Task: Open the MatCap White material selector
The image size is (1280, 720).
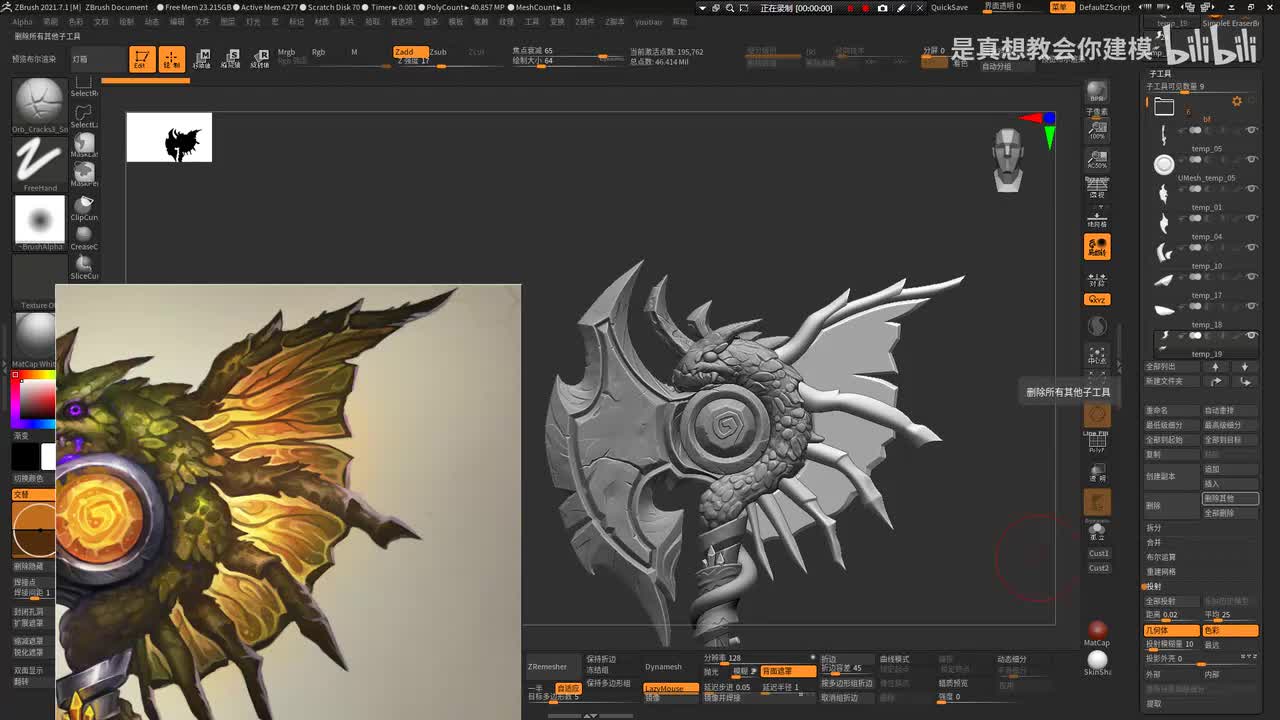Action: click(36, 338)
